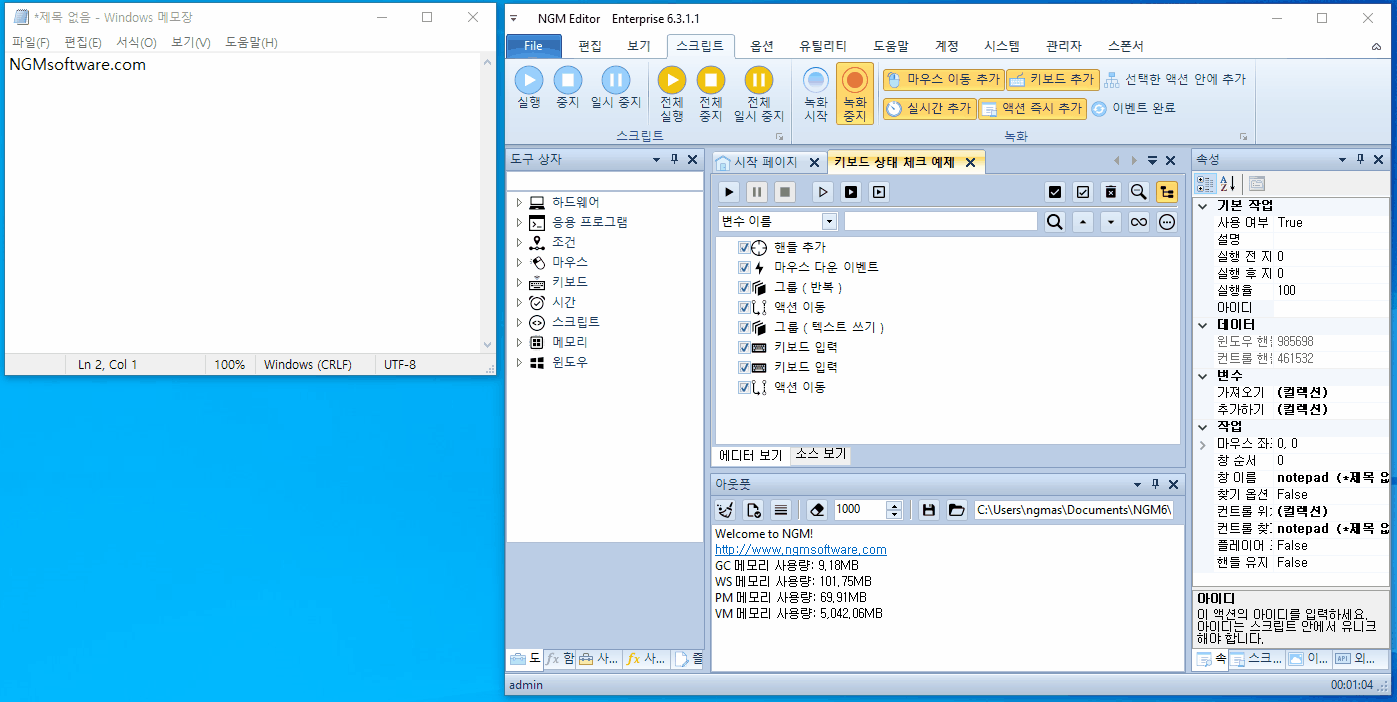Click the output log path field C:\Users\ngmas
The width and height of the screenshot is (1397, 702).
click(x=1074, y=510)
